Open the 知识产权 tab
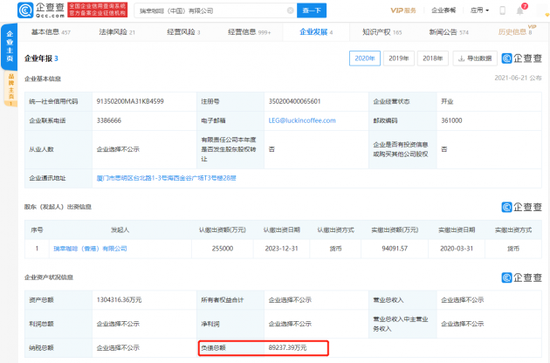The image size is (550, 363). (x=382, y=32)
